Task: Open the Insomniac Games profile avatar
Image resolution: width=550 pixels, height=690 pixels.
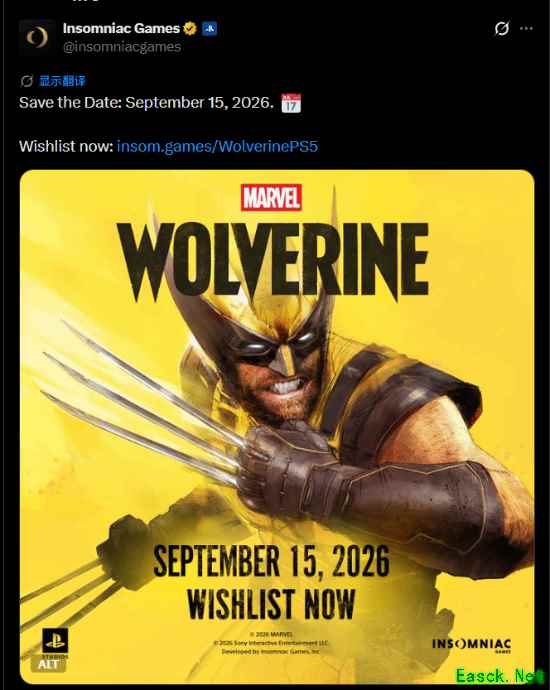Action: pyautogui.click(x=37, y=37)
